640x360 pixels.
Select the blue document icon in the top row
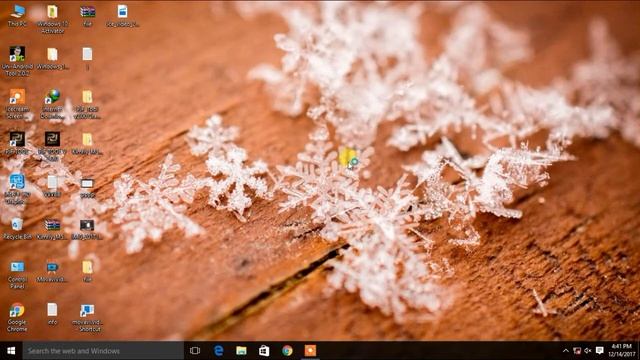pyautogui.click(x=122, y=16)
